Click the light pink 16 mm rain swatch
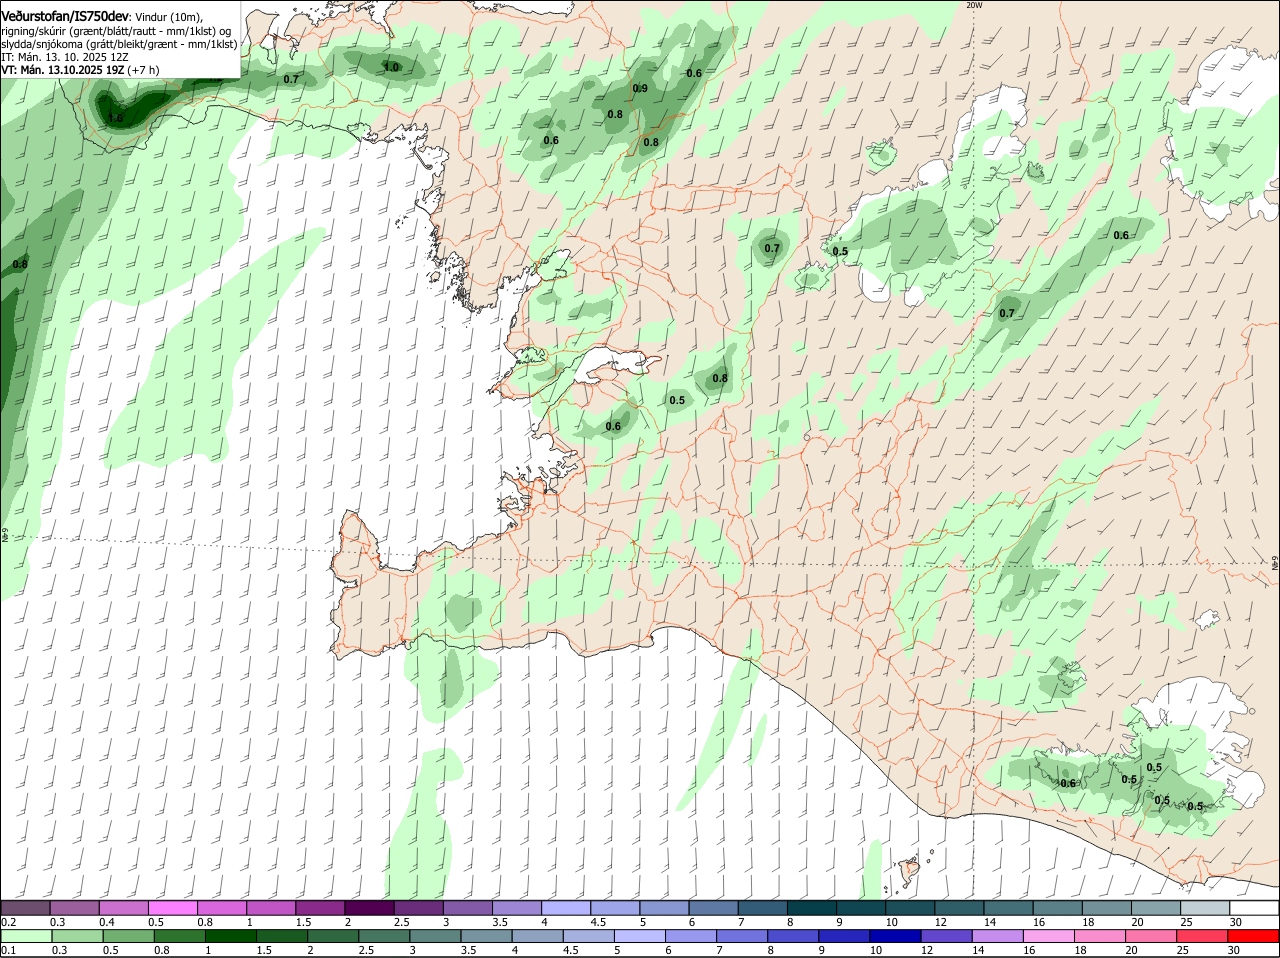 [1049, 936]
